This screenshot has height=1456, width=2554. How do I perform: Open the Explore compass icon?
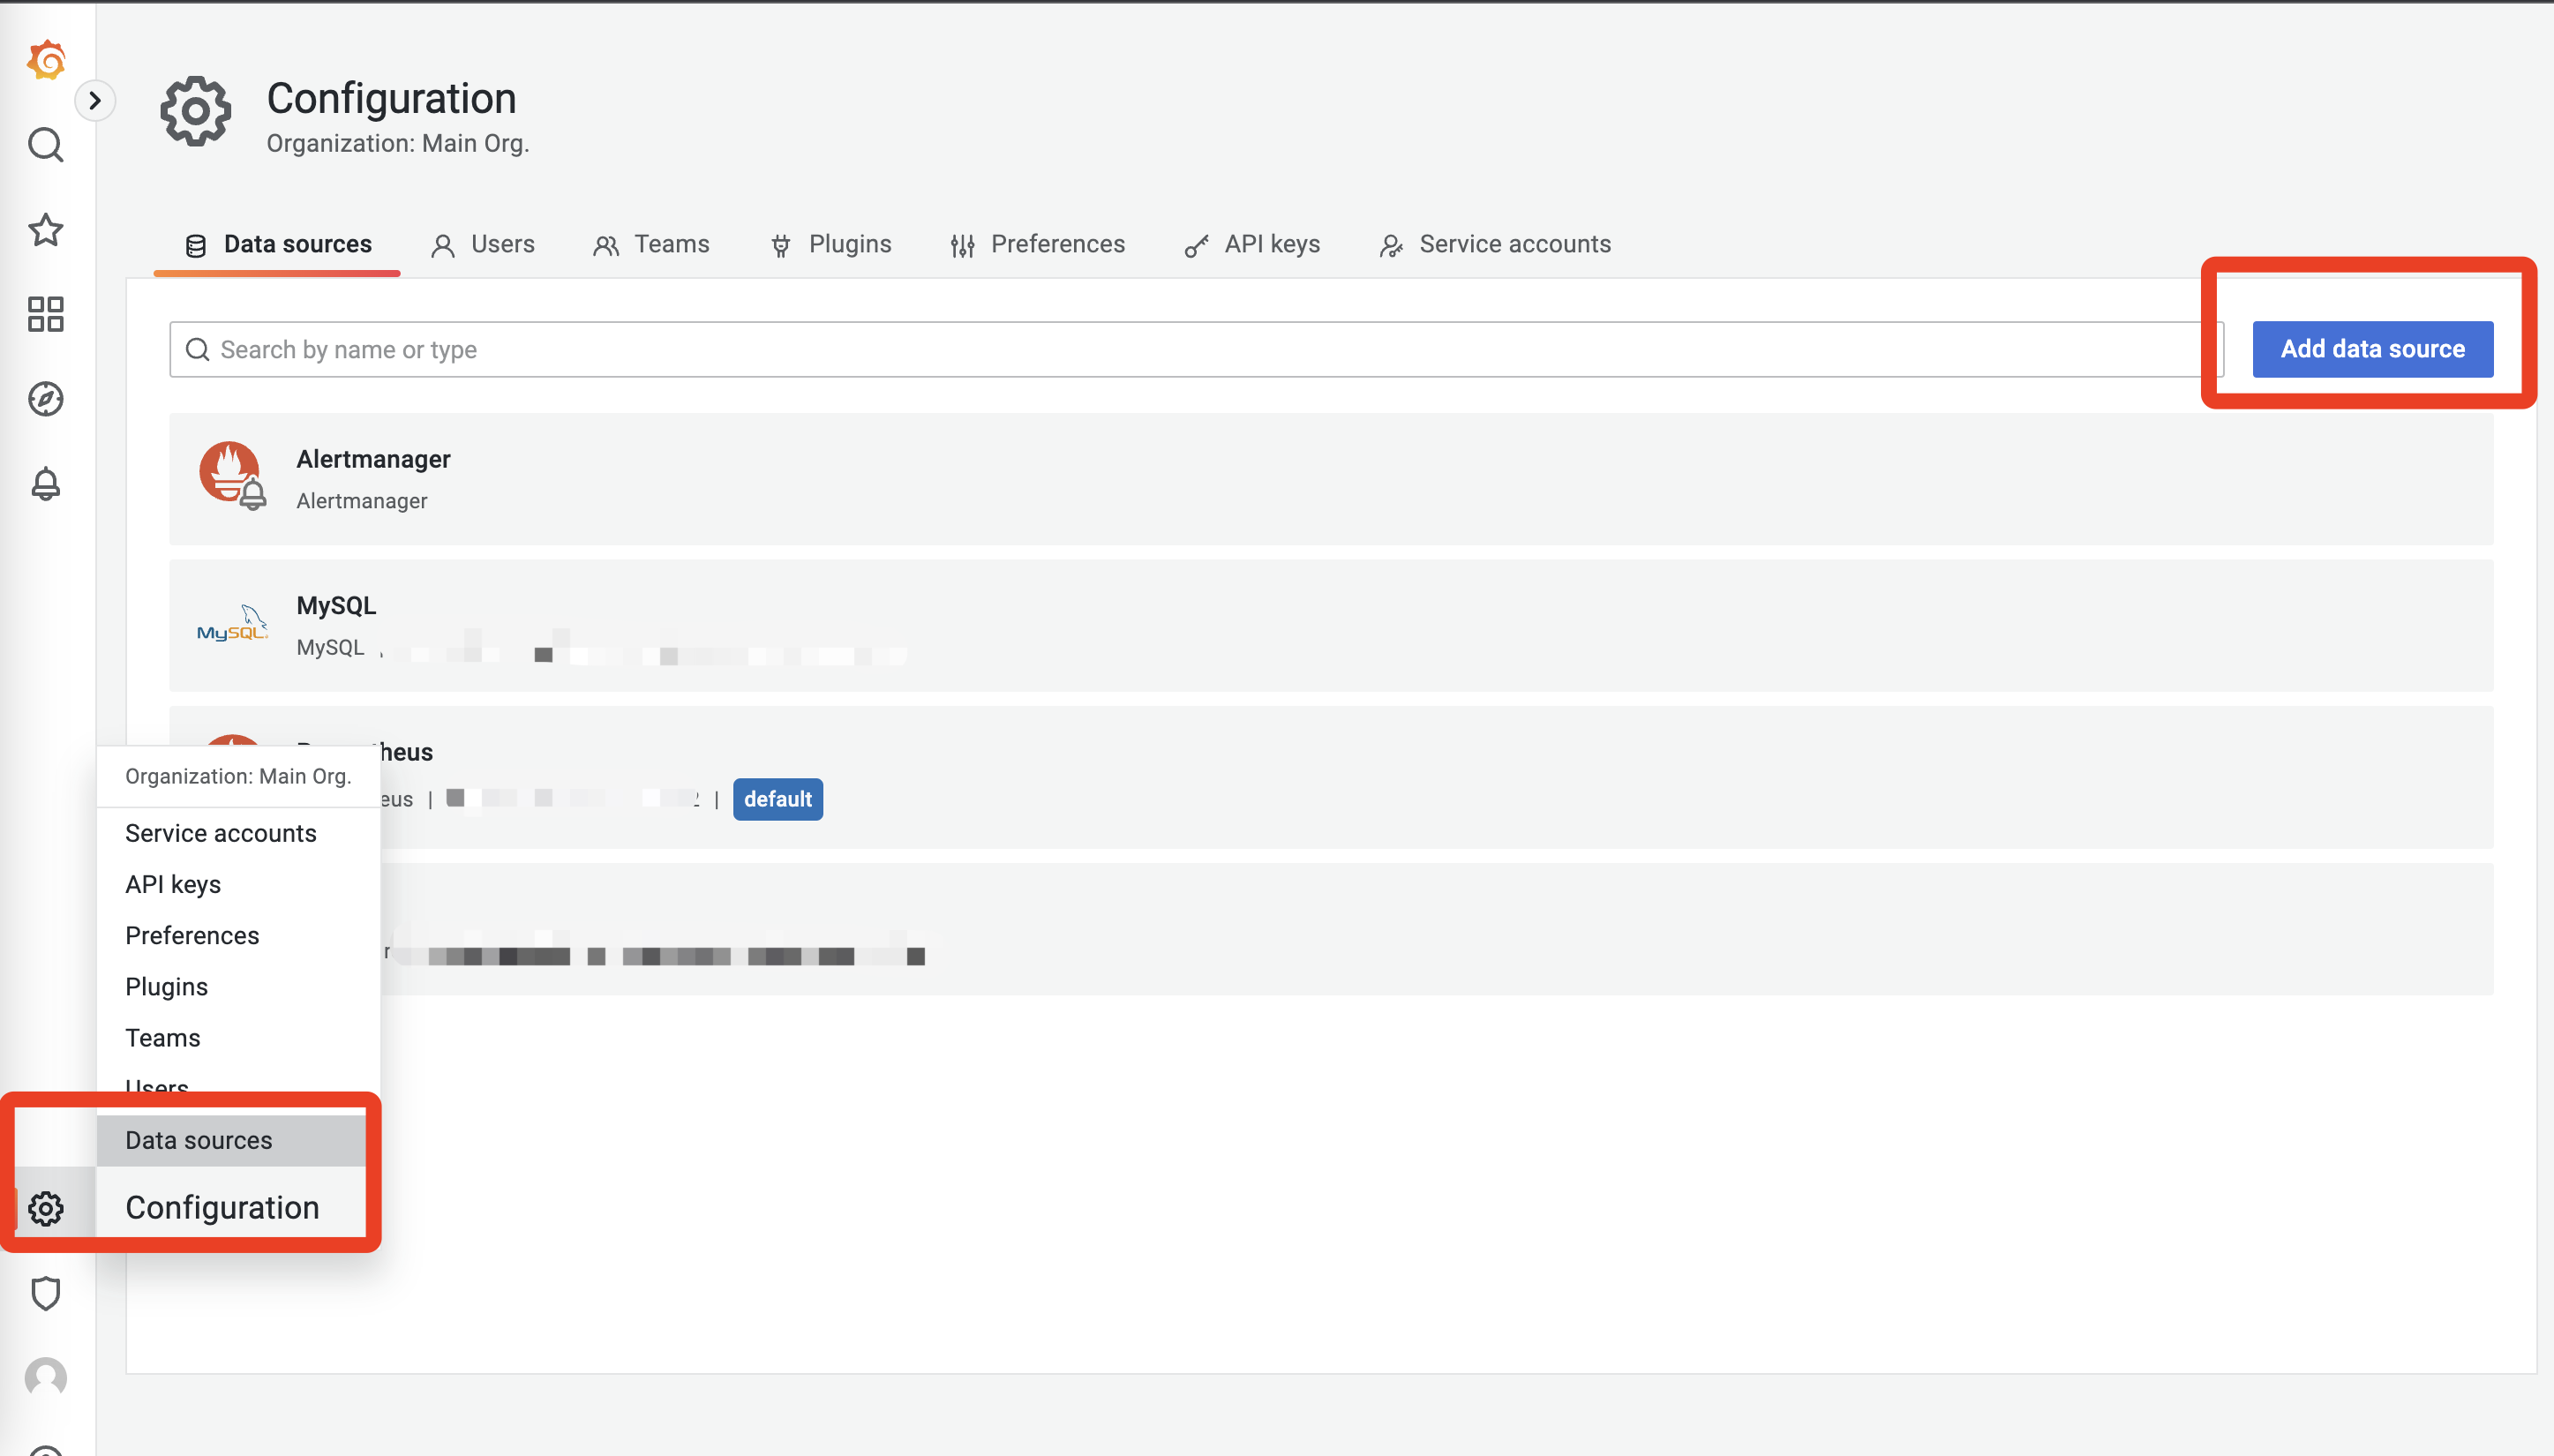pos(46,399)
